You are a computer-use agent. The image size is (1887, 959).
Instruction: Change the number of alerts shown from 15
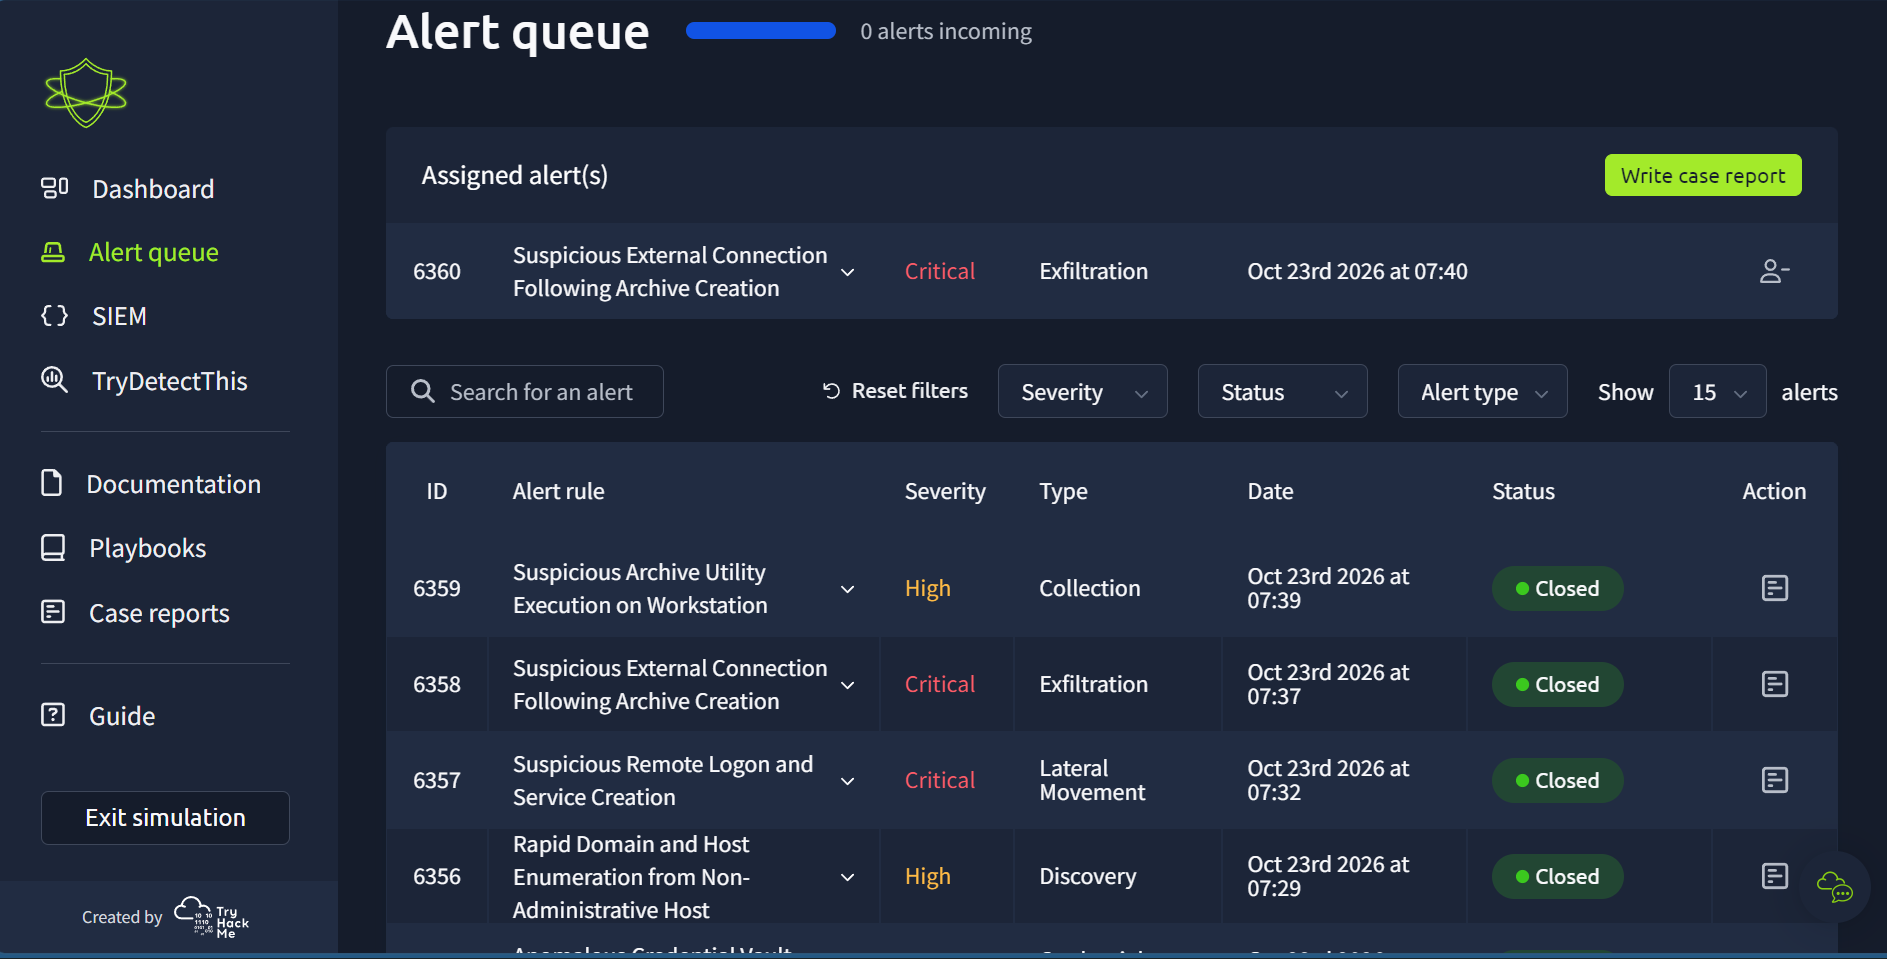point(1718,392)
